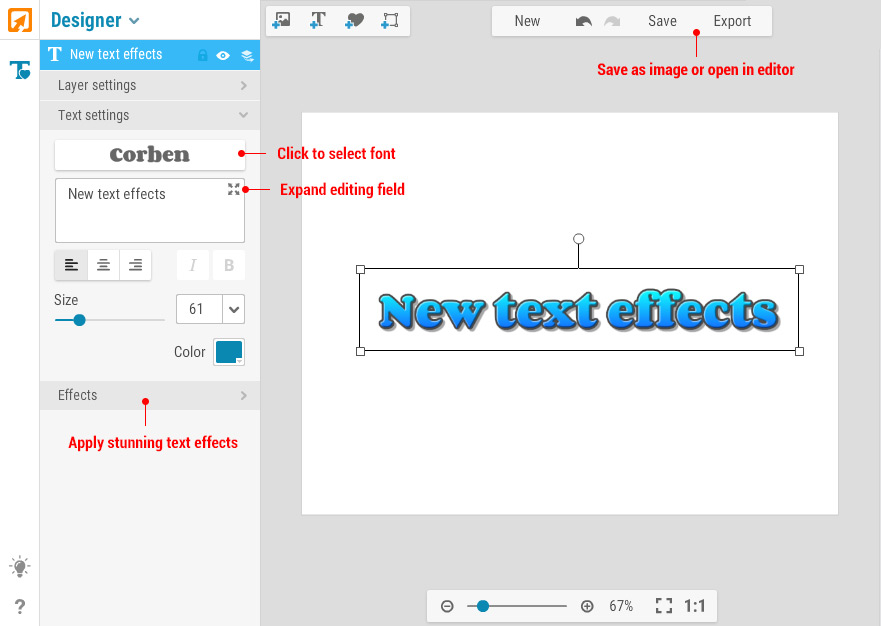Open the font size dropdown
The width and height of the screenshot is (881, 626).
click(x=234, y=309)
